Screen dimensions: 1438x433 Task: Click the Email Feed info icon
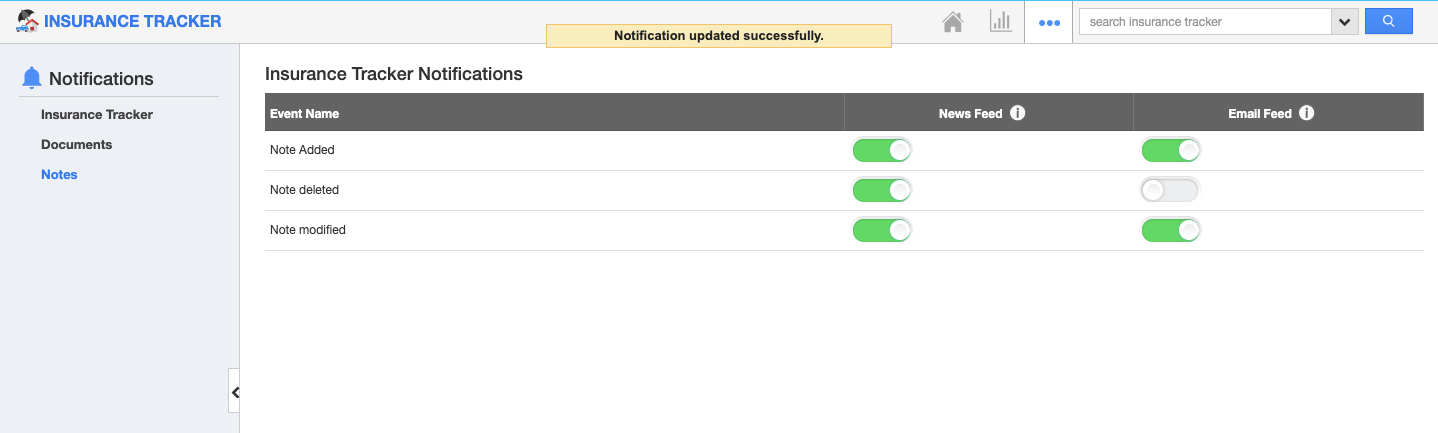click(x=1306, y=113)
